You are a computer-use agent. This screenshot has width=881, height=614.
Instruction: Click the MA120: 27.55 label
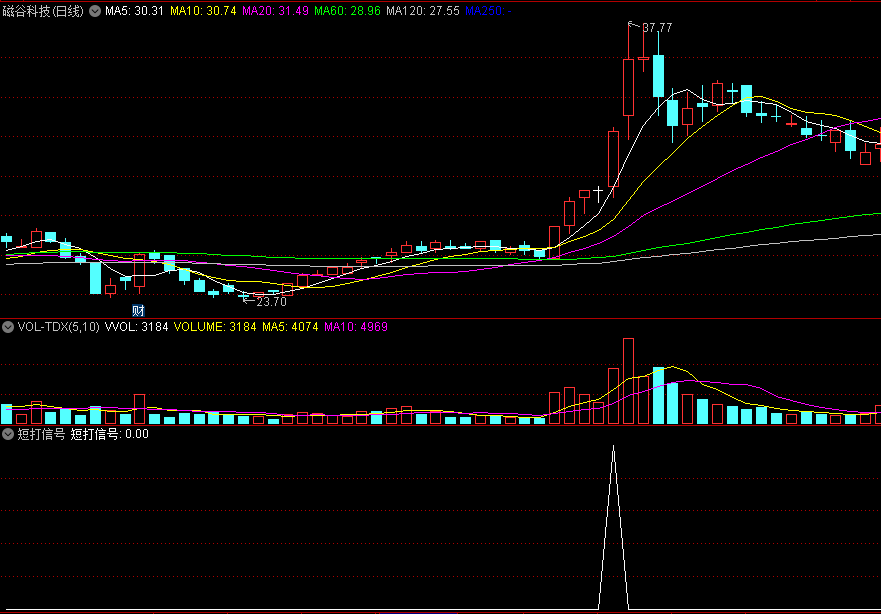coord(423,11)
